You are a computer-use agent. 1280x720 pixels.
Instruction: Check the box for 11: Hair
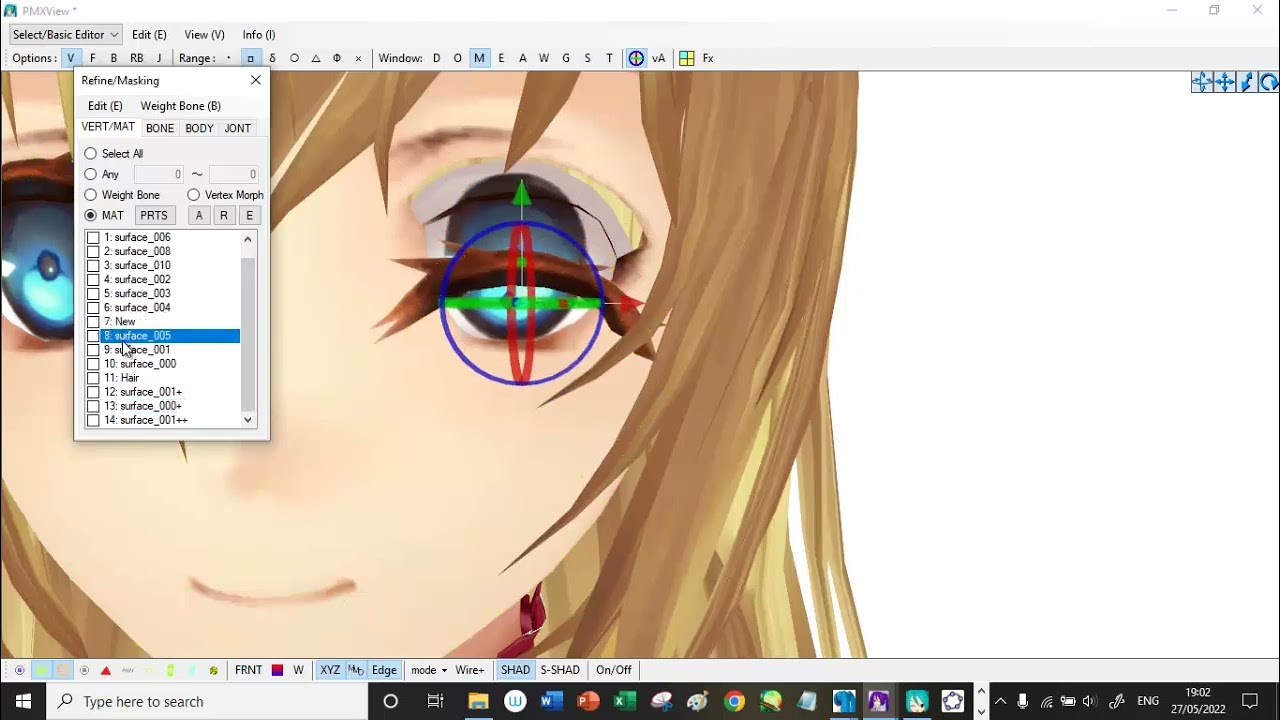click(93, 378)
